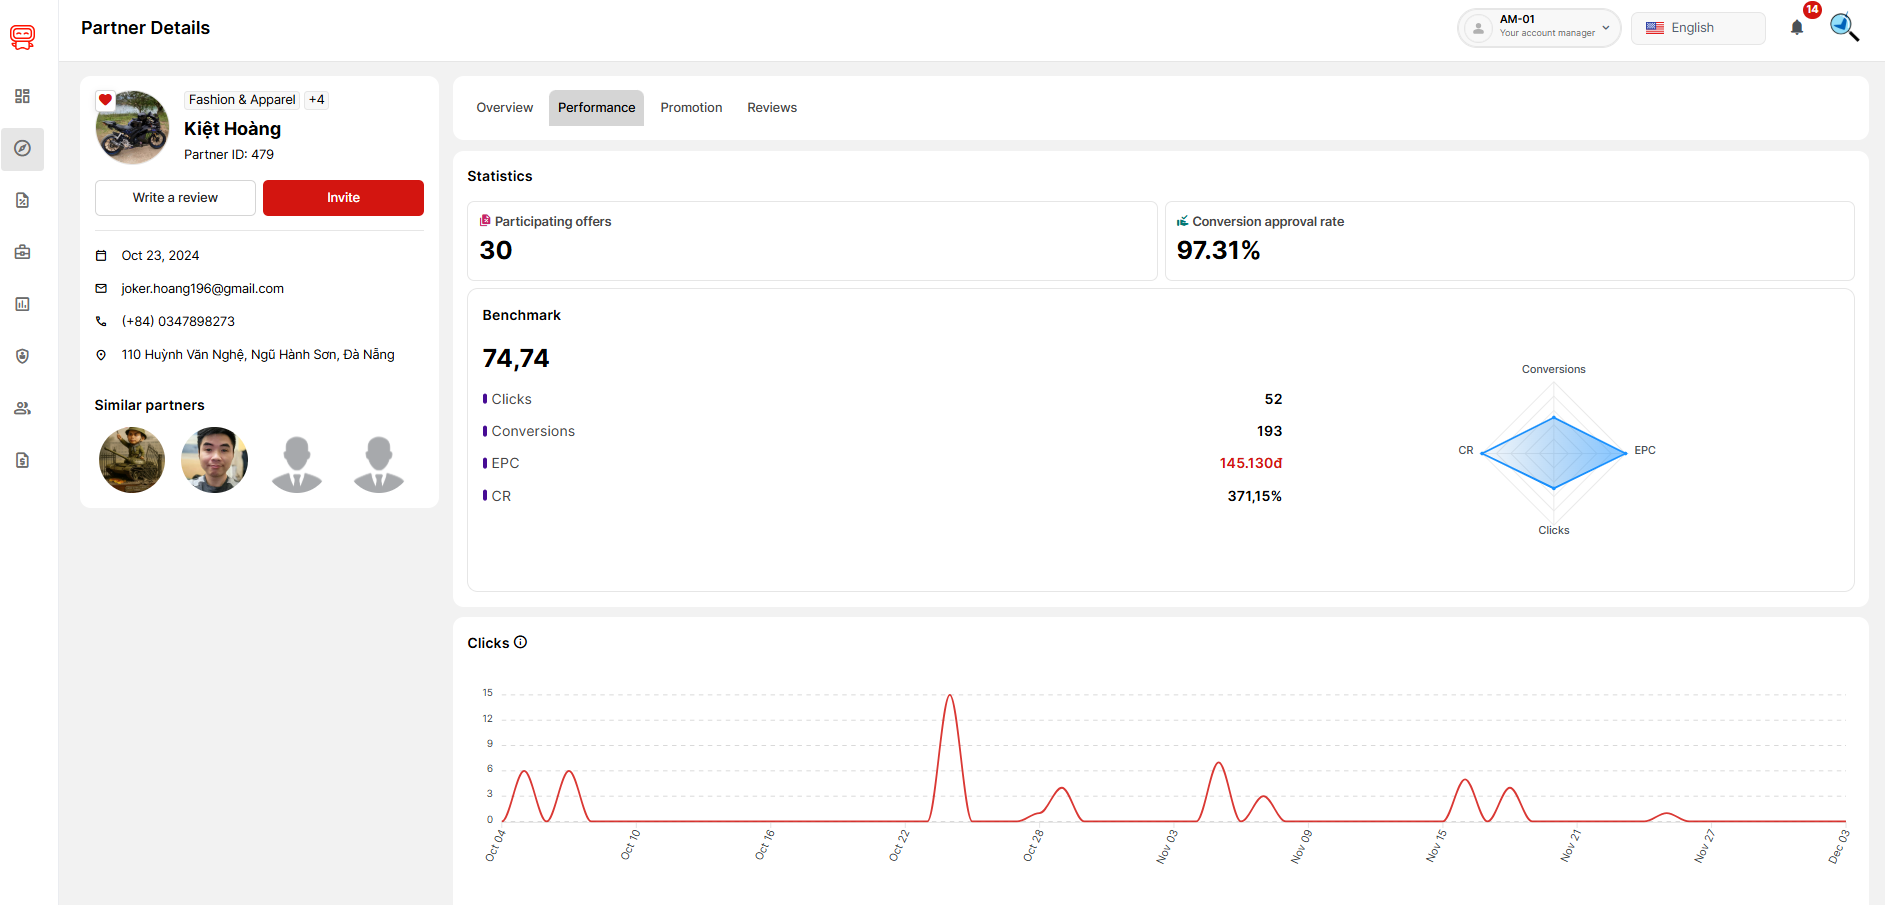The height and width of the screenshot is (905, 1885).
Task: Switch to the Overview tab
Action: pos(504,108)
